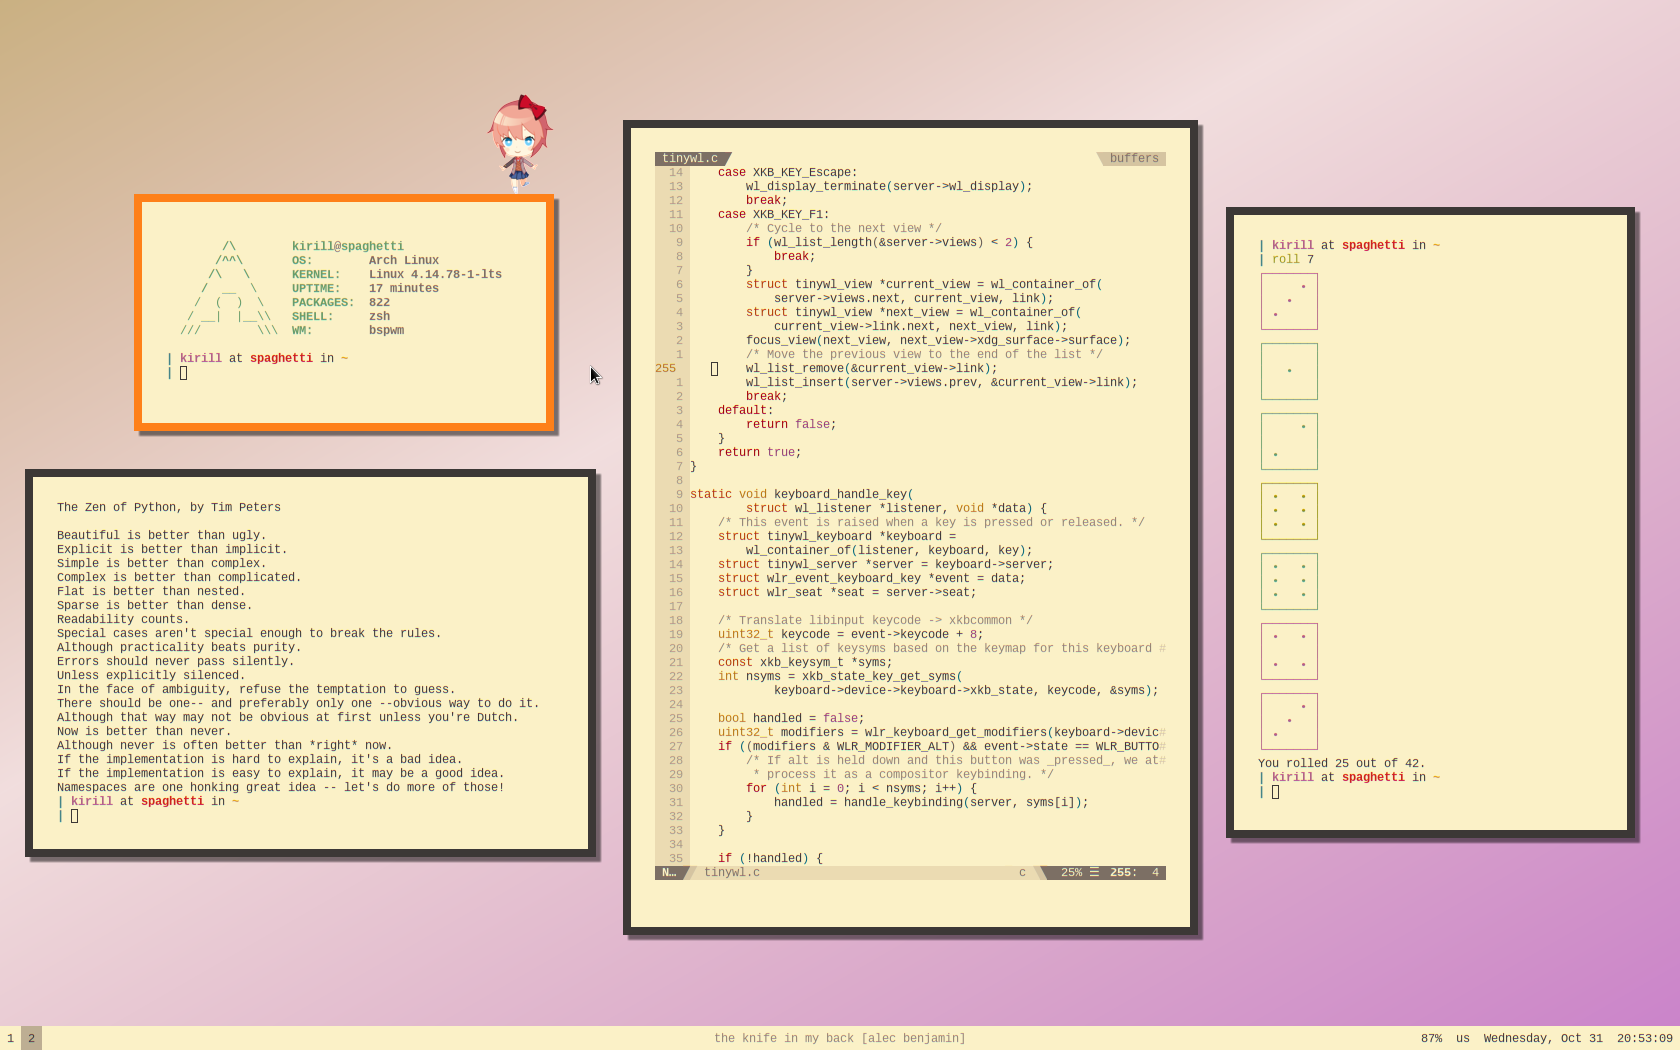Click the die showing four dots
Image resolution: width=1680 pixels, height=1050 pixels.
coord(1289,651)
